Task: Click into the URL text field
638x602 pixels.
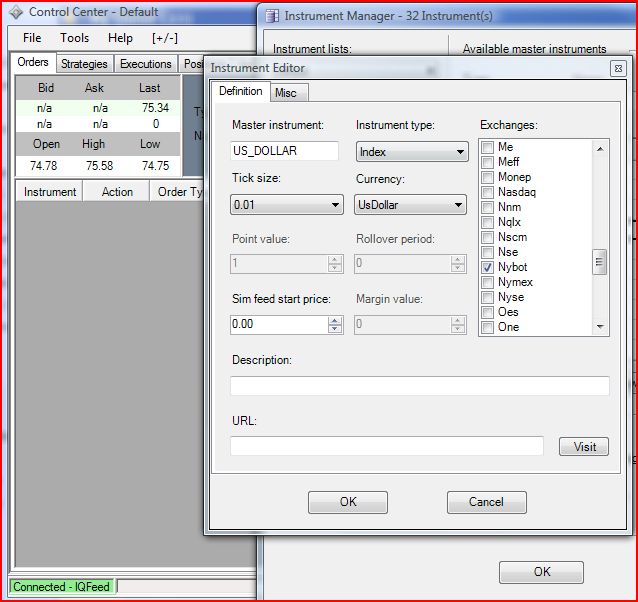Action: coord(387,446)
